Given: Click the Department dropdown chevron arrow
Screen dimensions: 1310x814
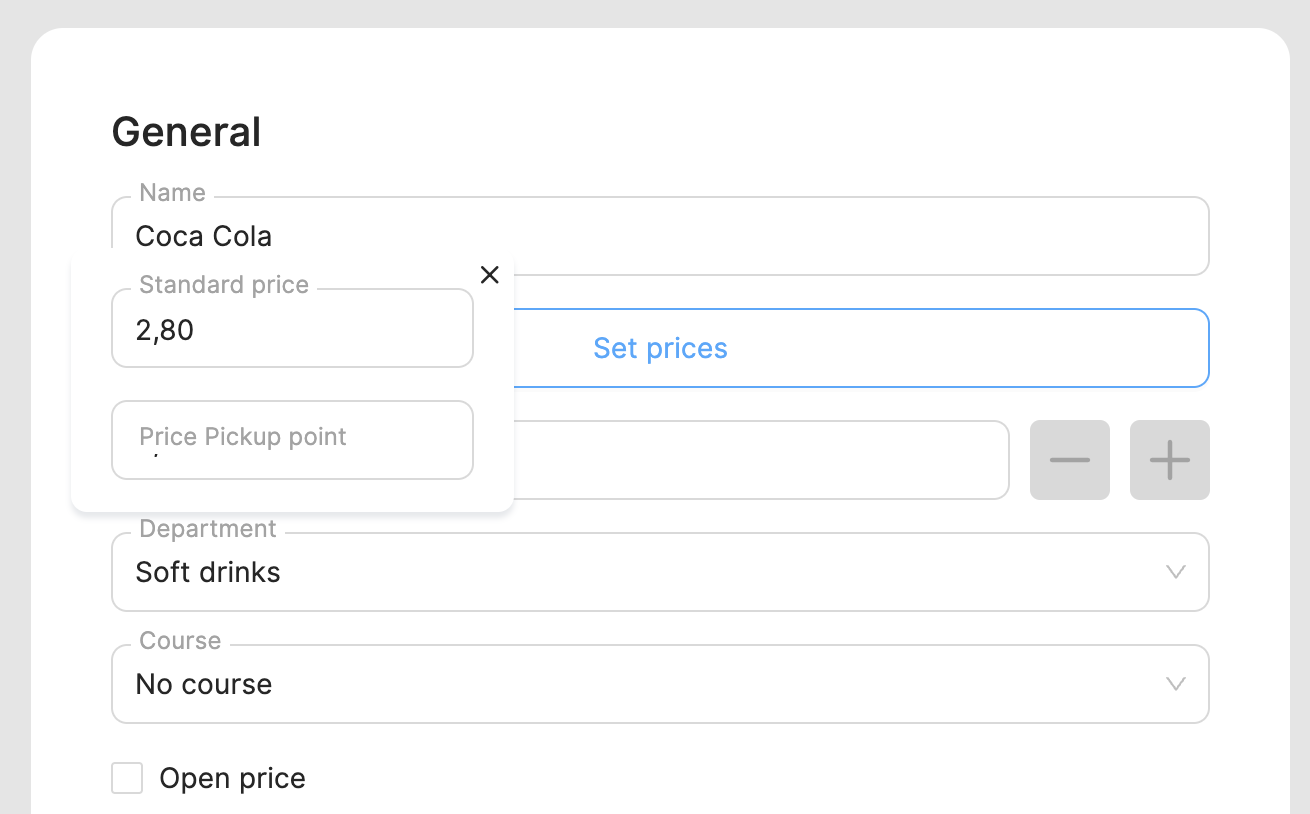Looking at the screenshot, I should pos(1176,572).
